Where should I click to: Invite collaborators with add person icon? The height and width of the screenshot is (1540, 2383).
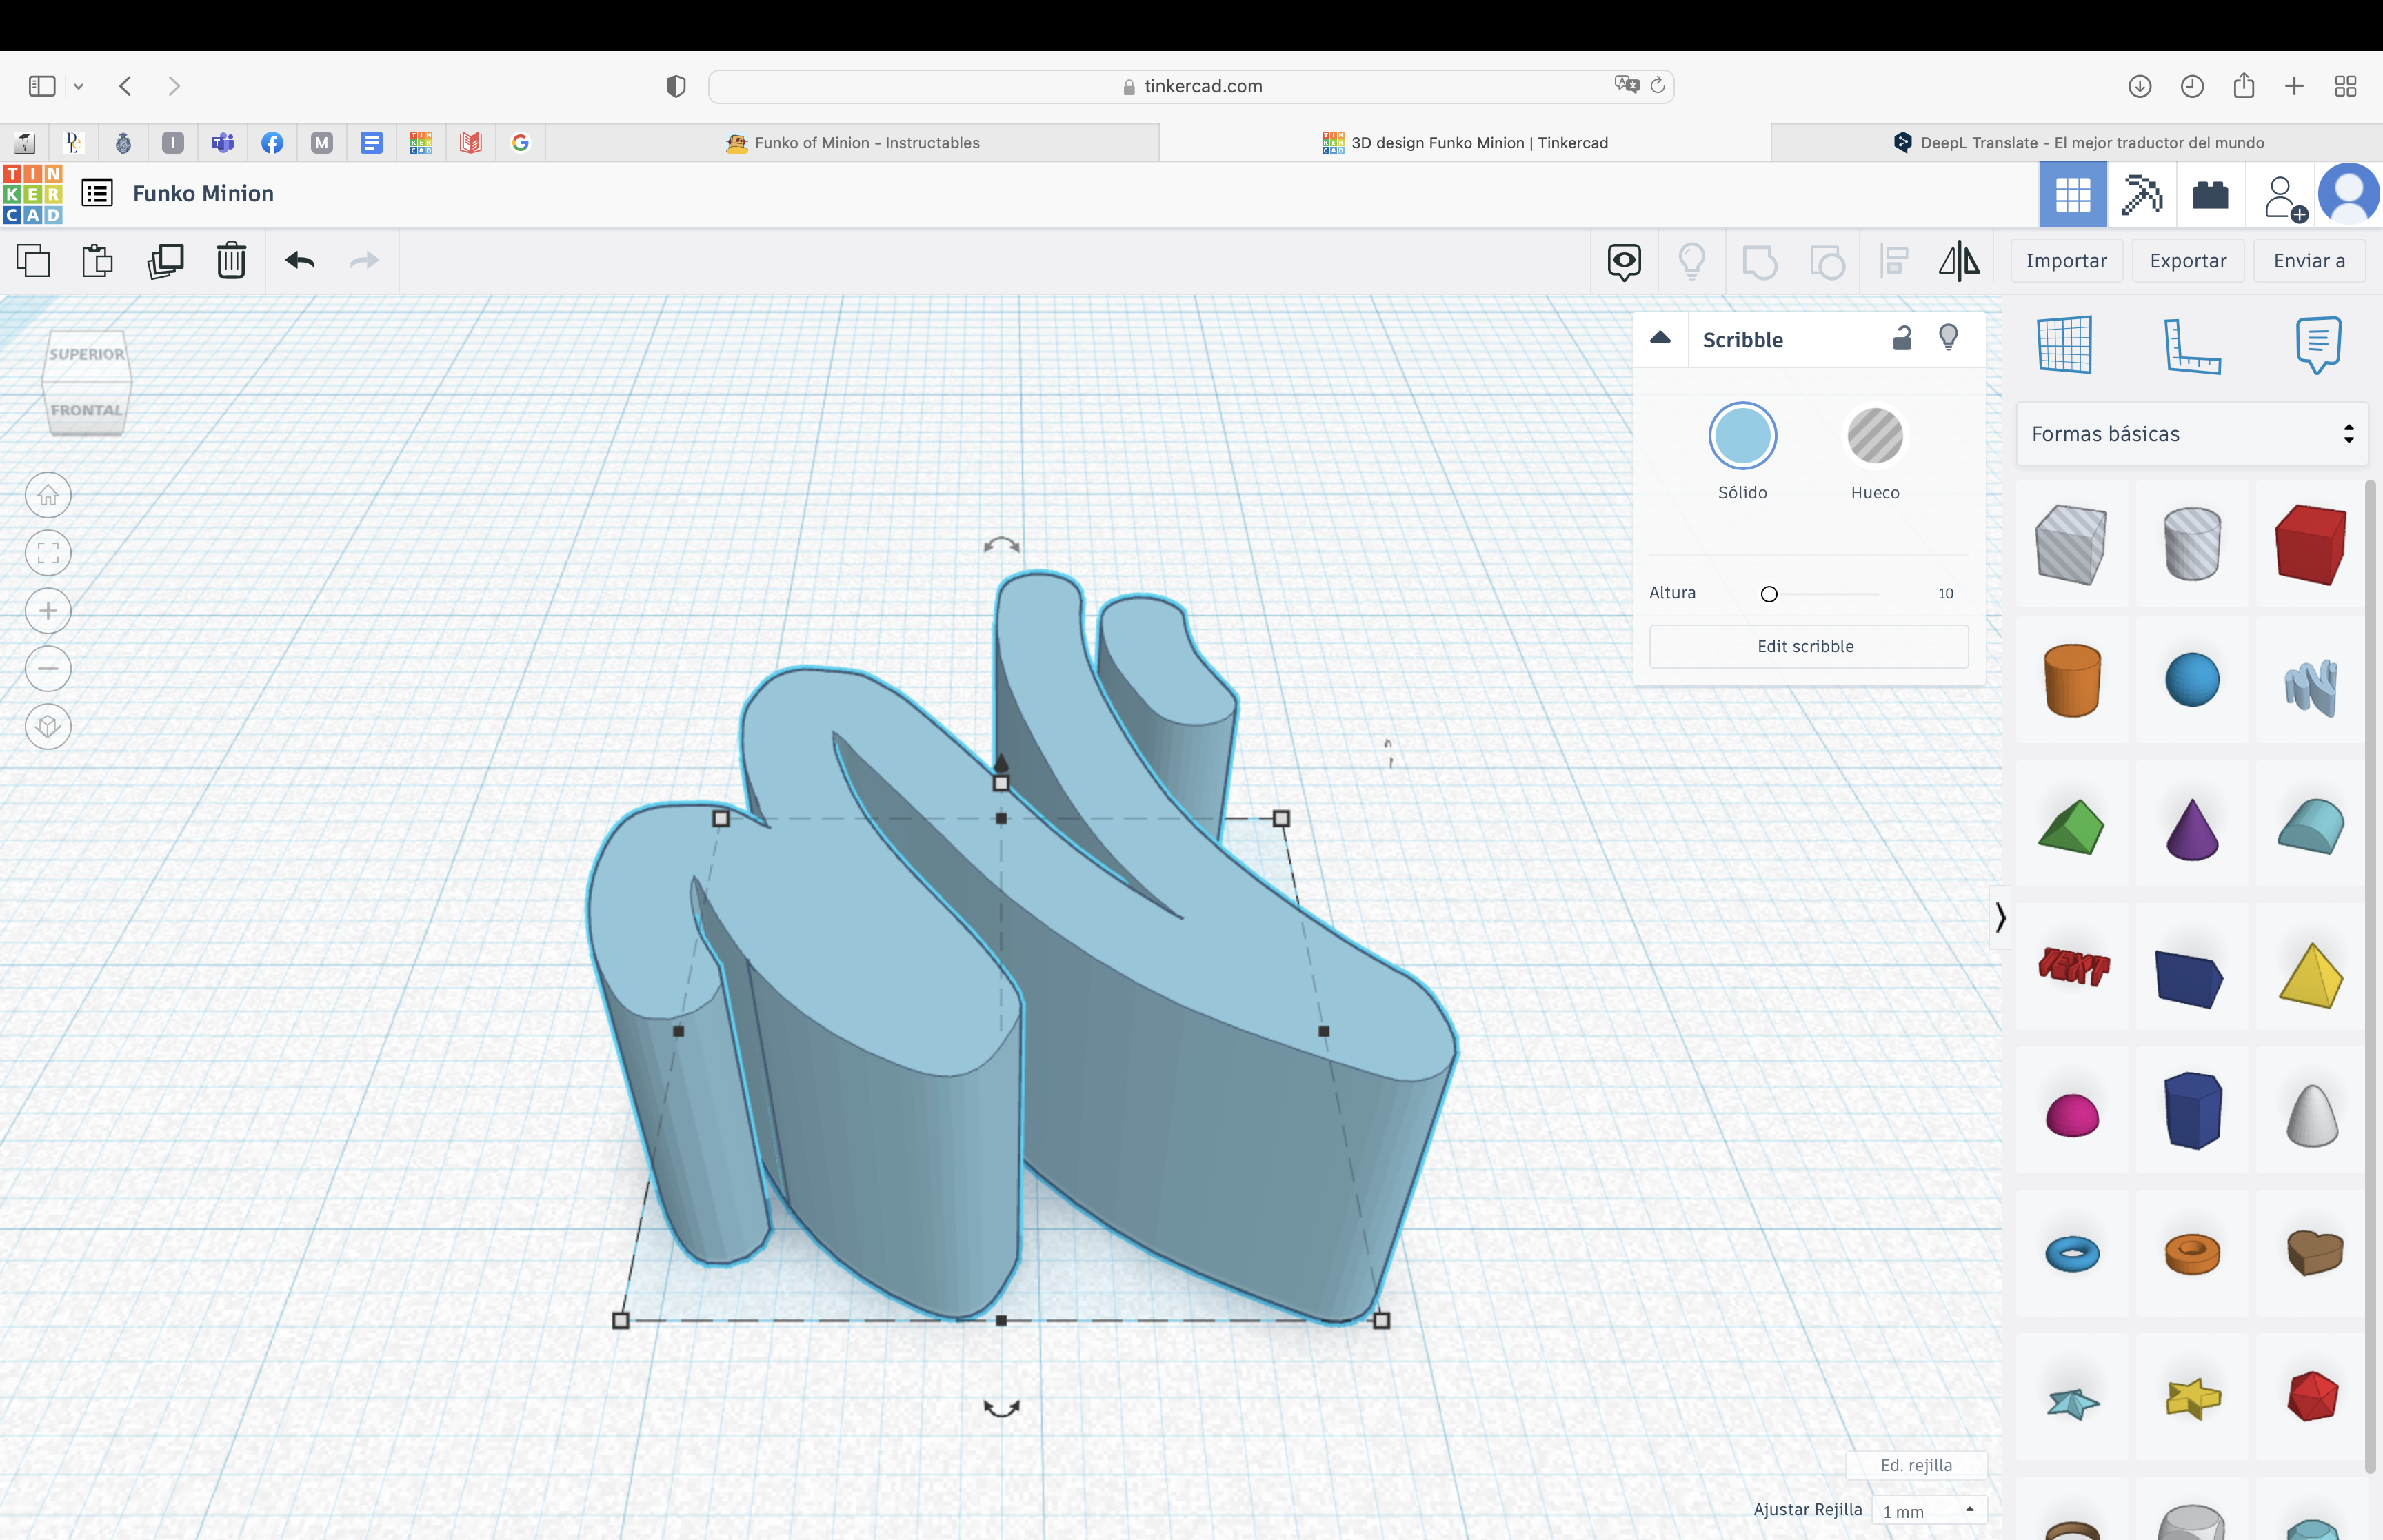2283,197
